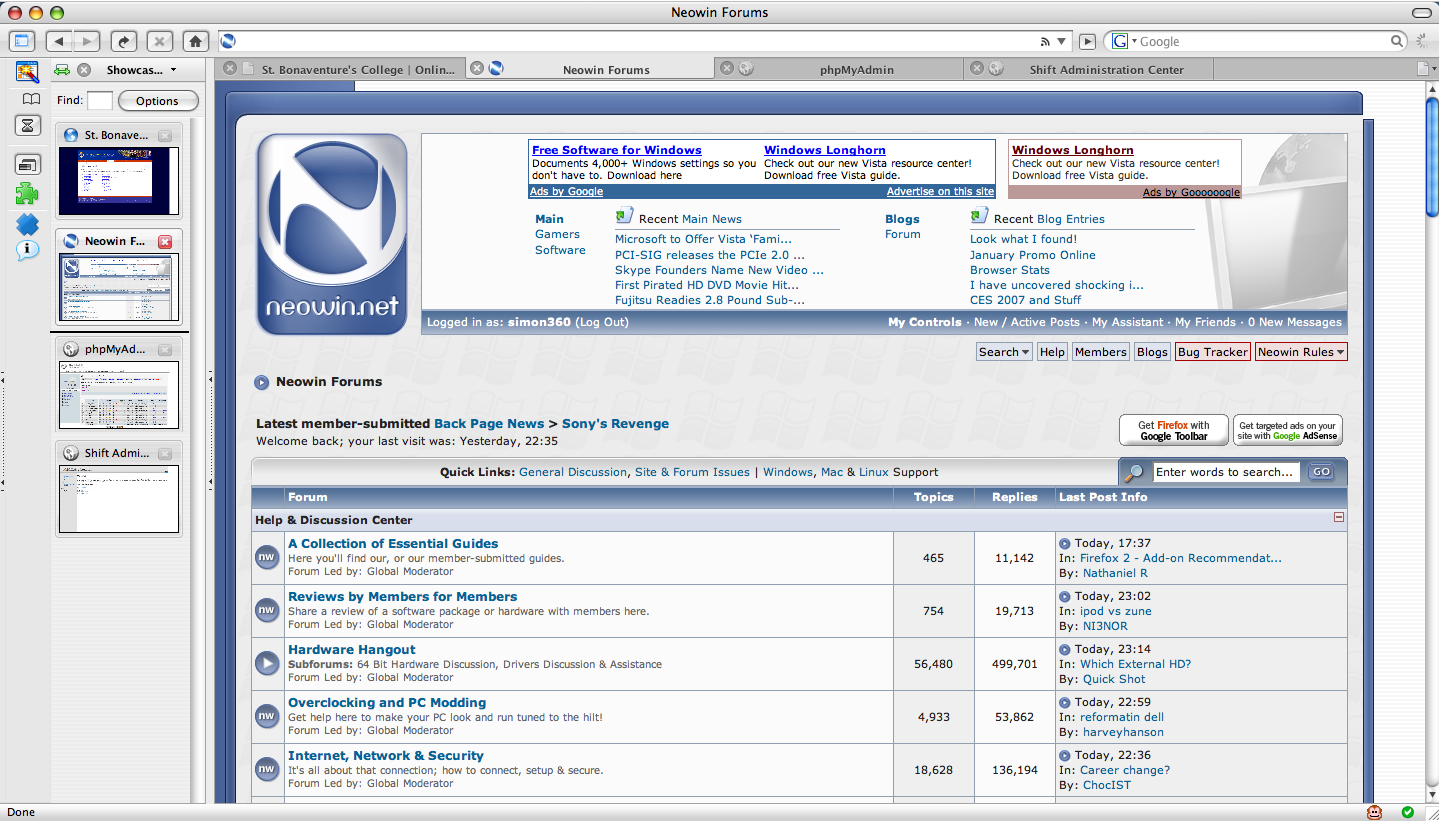Image resolution: width=1439 pixels, height=821 pixels.
Task: Open the Neowin Rules dropdown button
Action: coord(1301,352)
